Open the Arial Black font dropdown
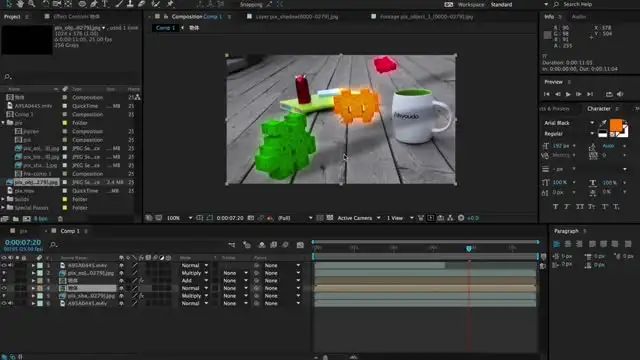 pyautogui.click(x=569, y=123)
